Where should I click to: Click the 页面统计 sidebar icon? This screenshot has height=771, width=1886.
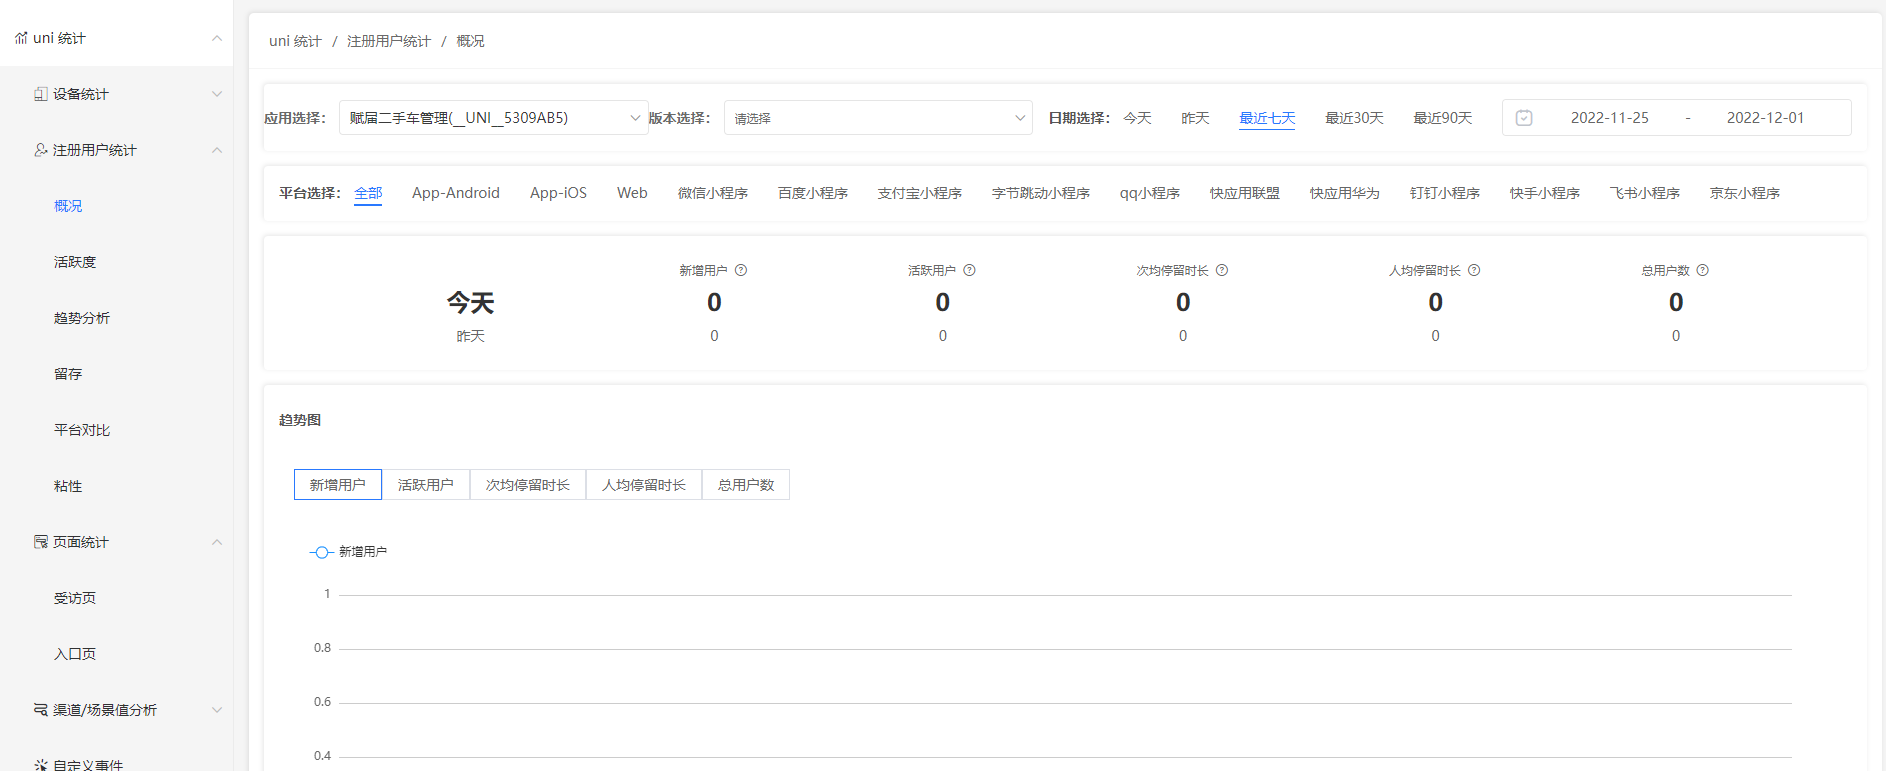(x=41, y=542)
